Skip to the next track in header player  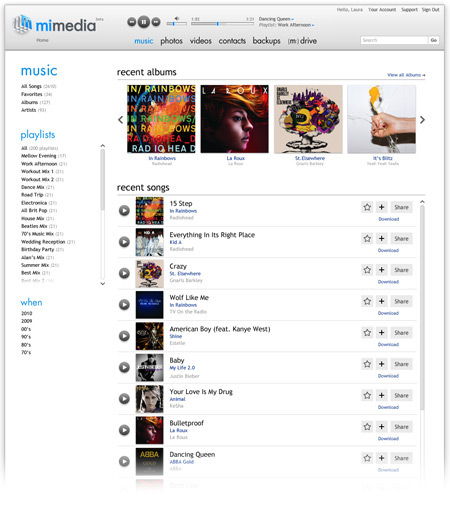point(156,22)
